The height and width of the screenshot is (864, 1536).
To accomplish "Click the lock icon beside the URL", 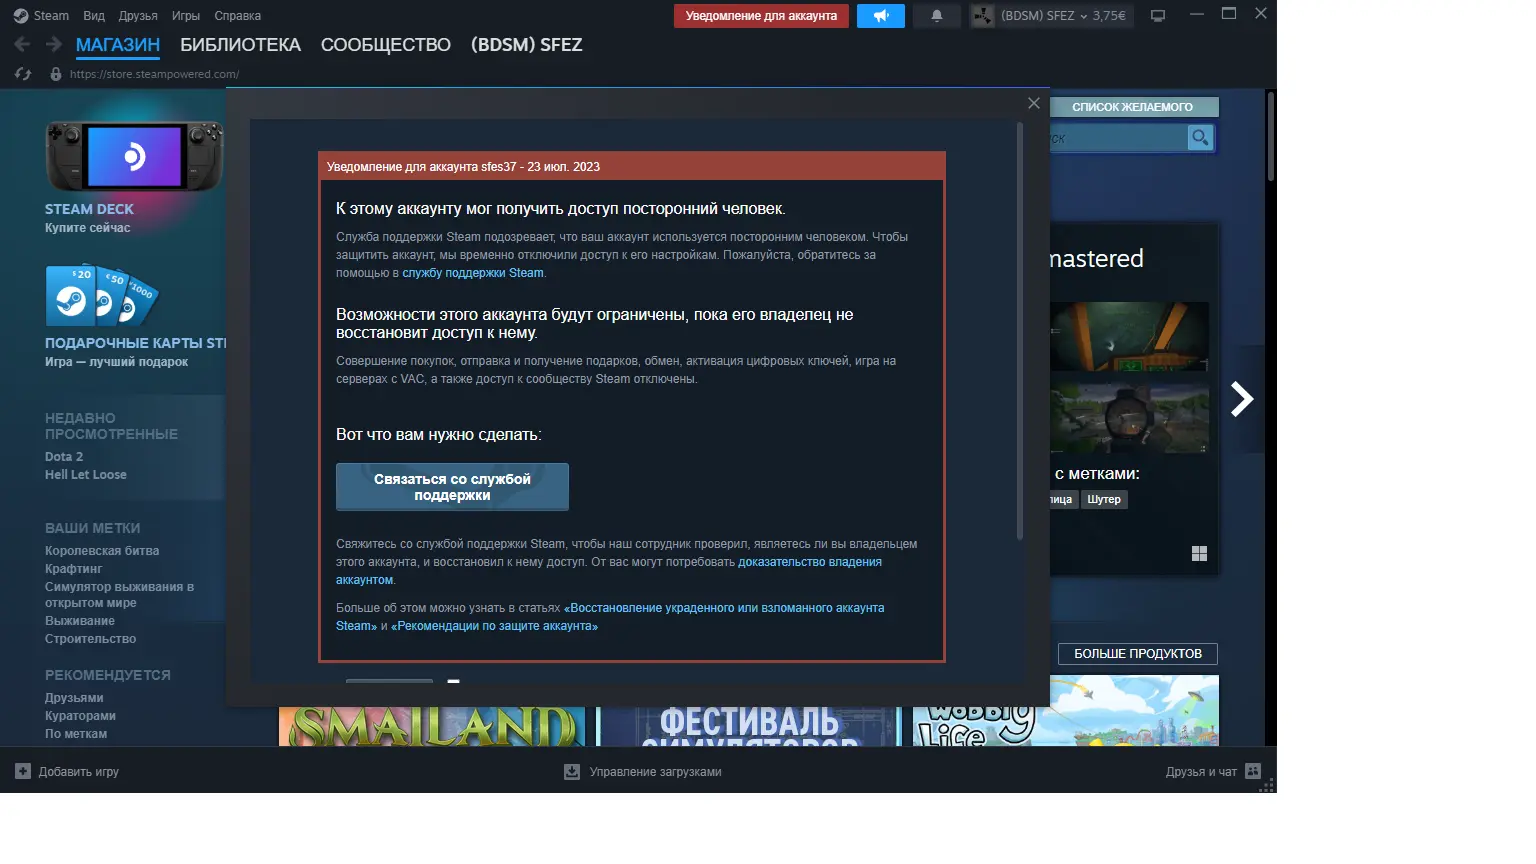I will (56, 74).
